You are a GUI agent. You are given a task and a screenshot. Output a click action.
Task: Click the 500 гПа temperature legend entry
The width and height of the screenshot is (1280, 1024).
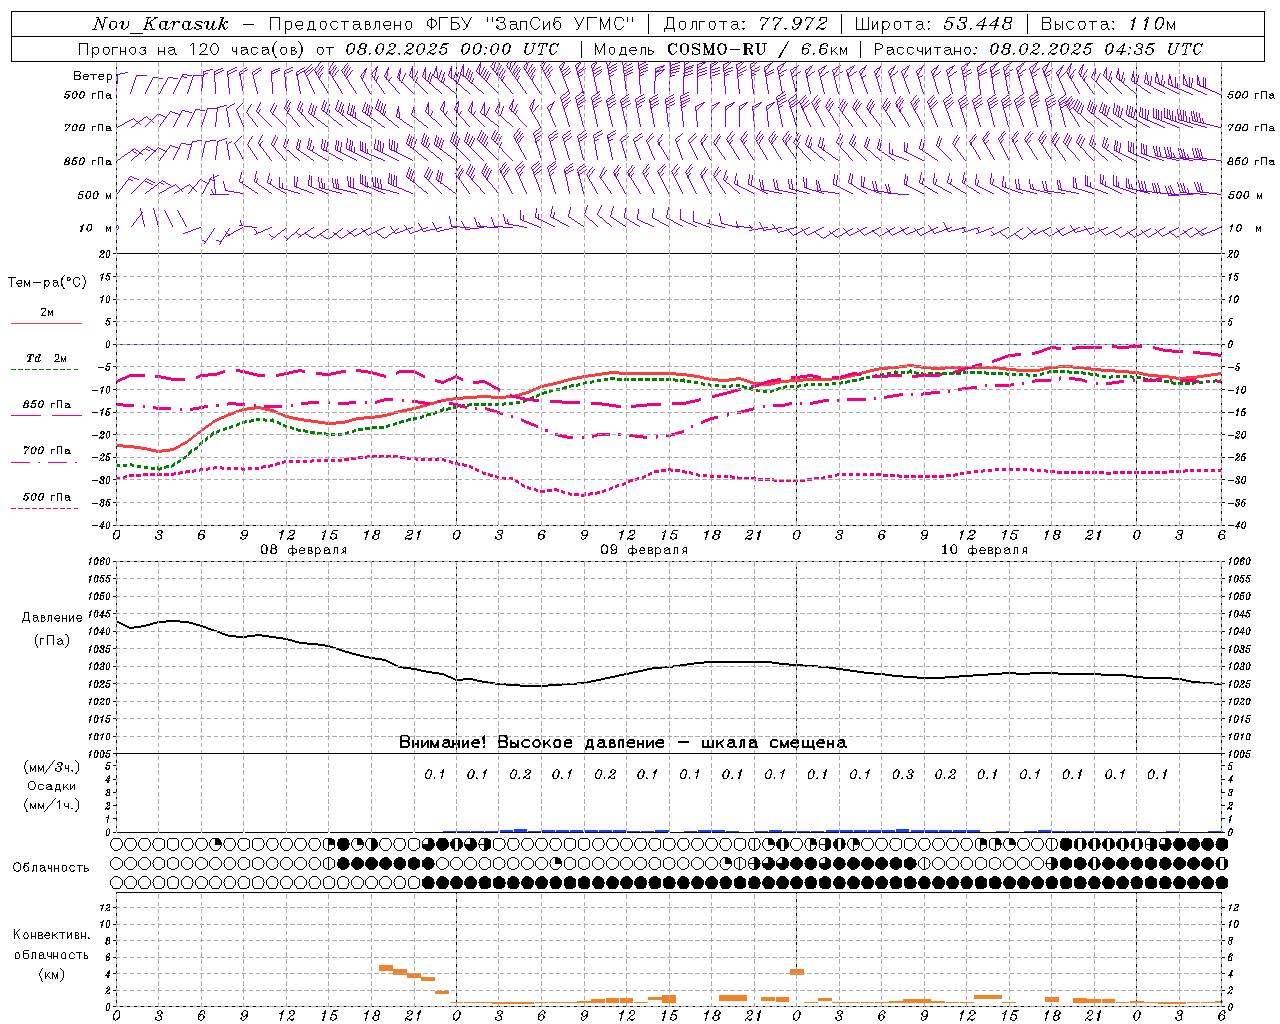[x=47, y=497]
